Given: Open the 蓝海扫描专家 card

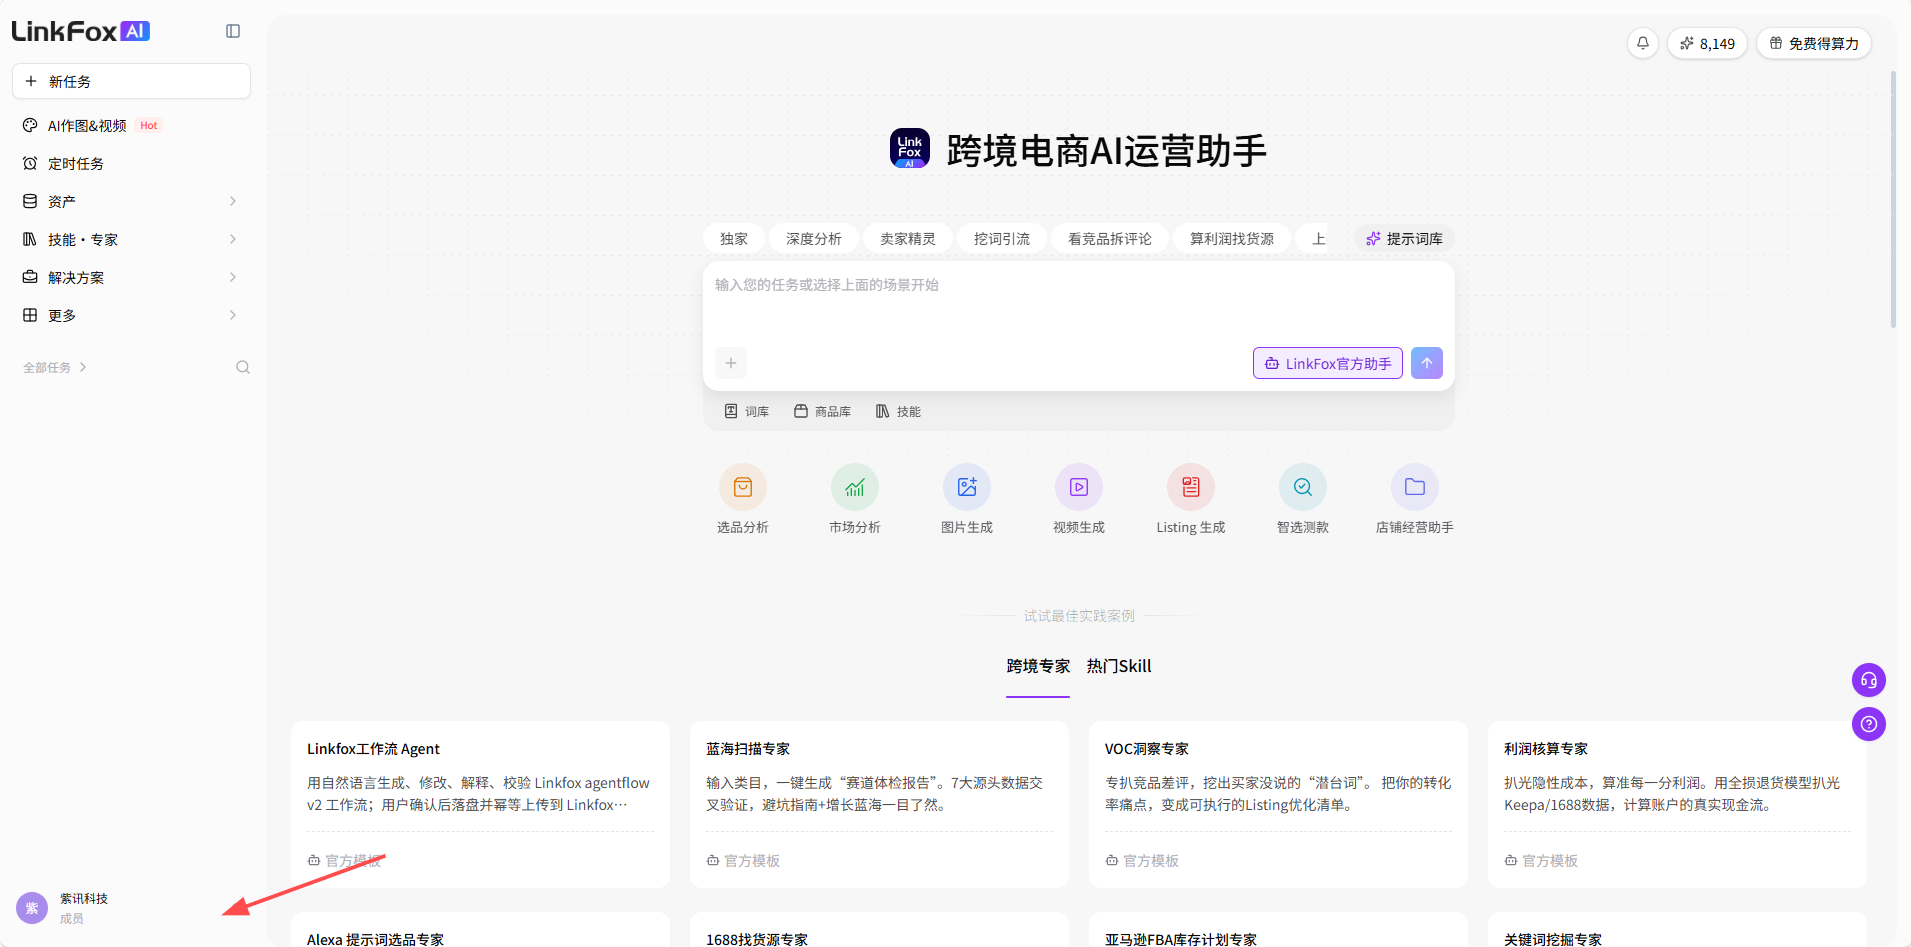Looking at the screenshot, I should coord(879,804).
